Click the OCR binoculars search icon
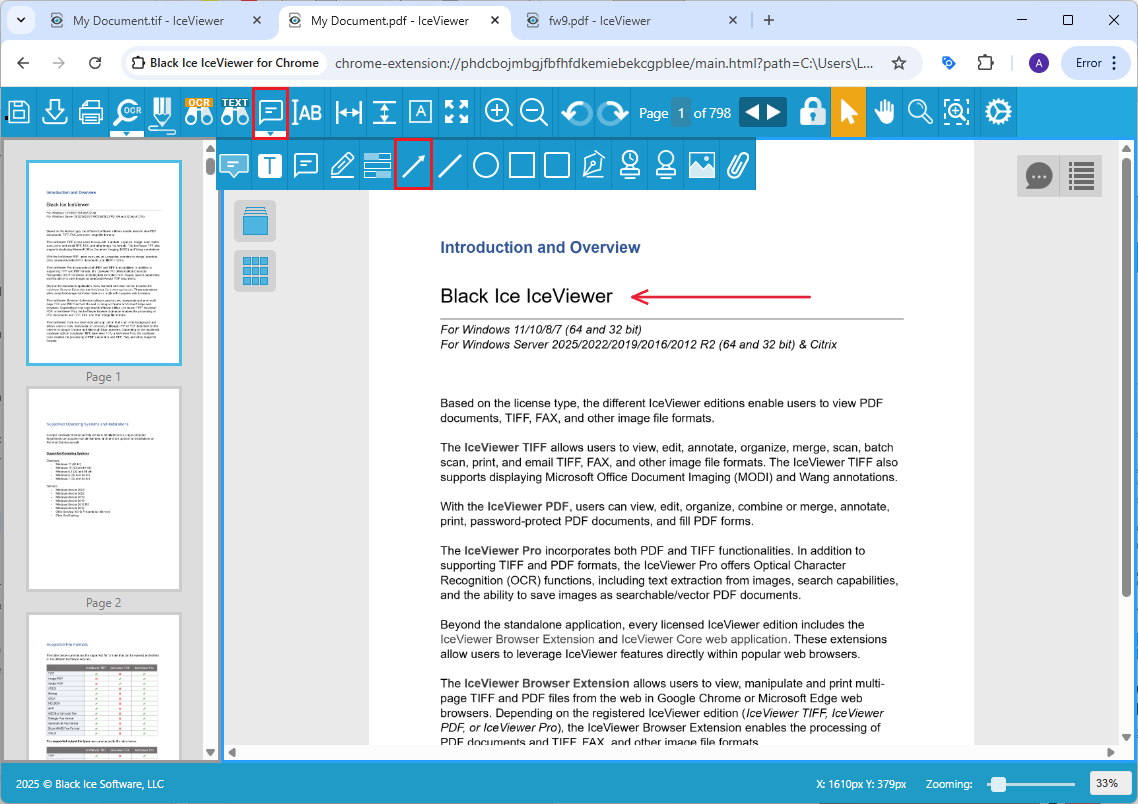 tap(198, 112)
